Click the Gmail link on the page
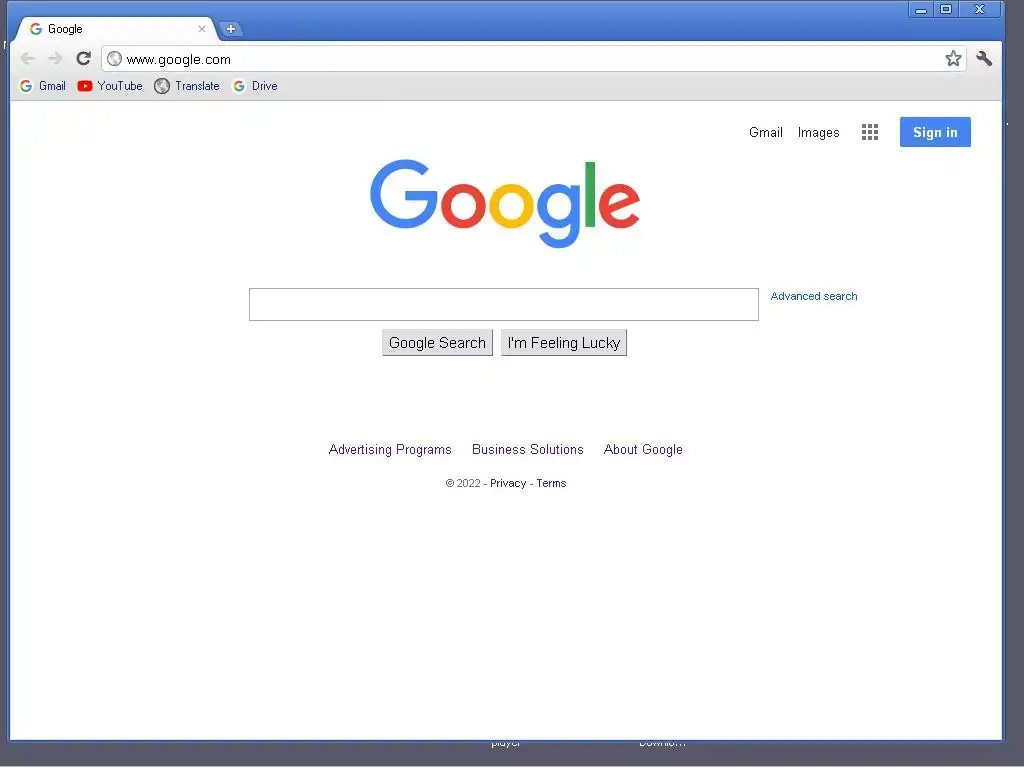 coord(765,133)
